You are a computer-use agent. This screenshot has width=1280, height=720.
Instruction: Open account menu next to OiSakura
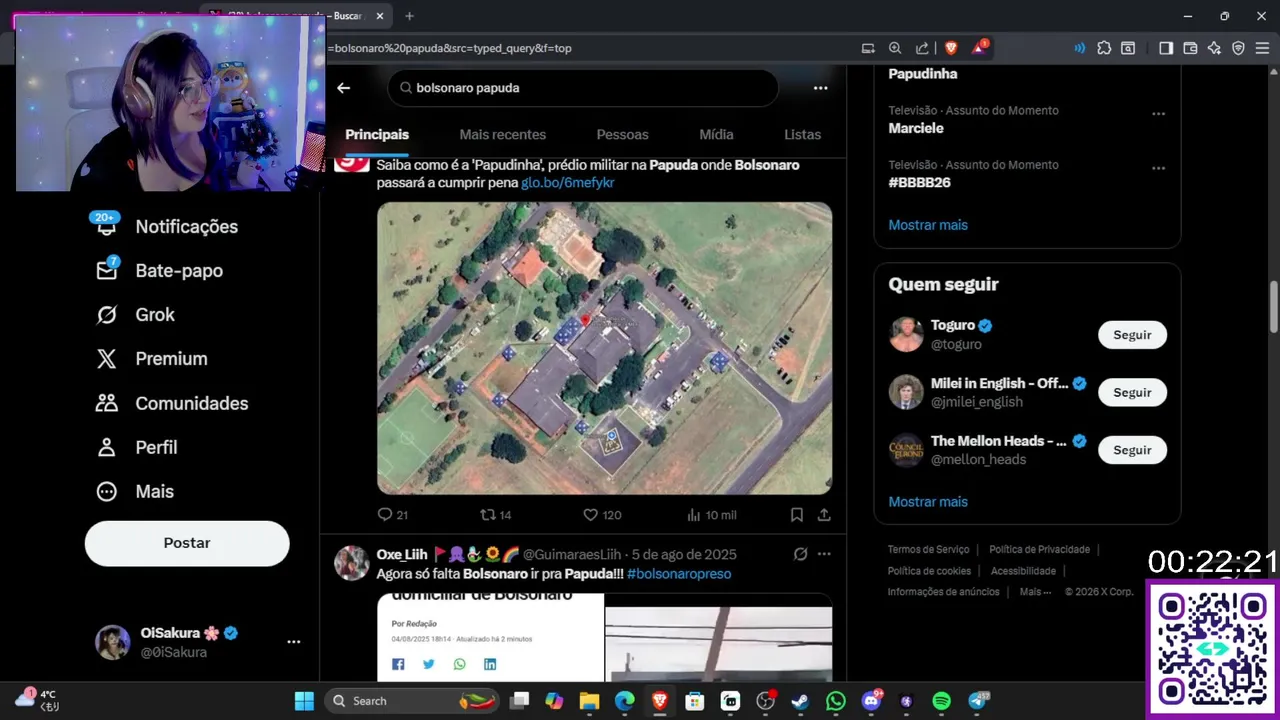coord(294,642)
